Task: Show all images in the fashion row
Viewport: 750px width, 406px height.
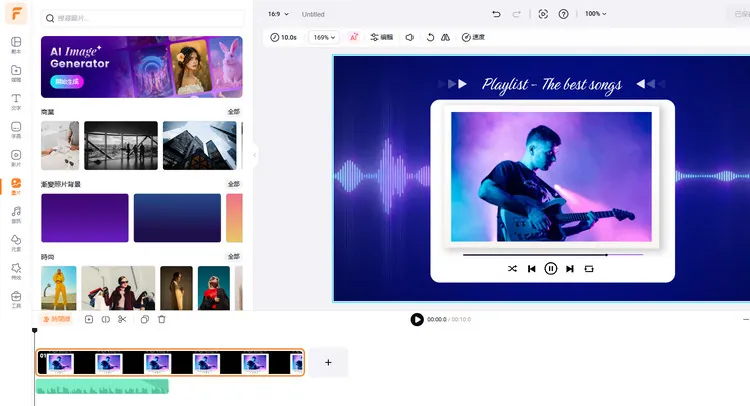Action: (x=234, y=257)
